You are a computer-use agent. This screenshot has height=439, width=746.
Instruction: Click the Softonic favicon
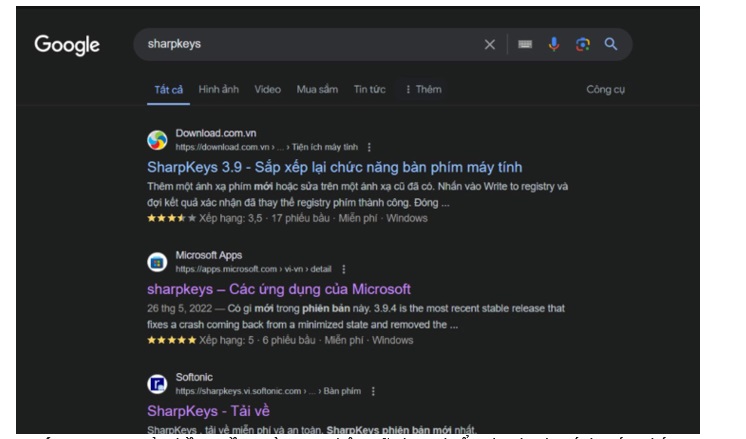(157, 384)
